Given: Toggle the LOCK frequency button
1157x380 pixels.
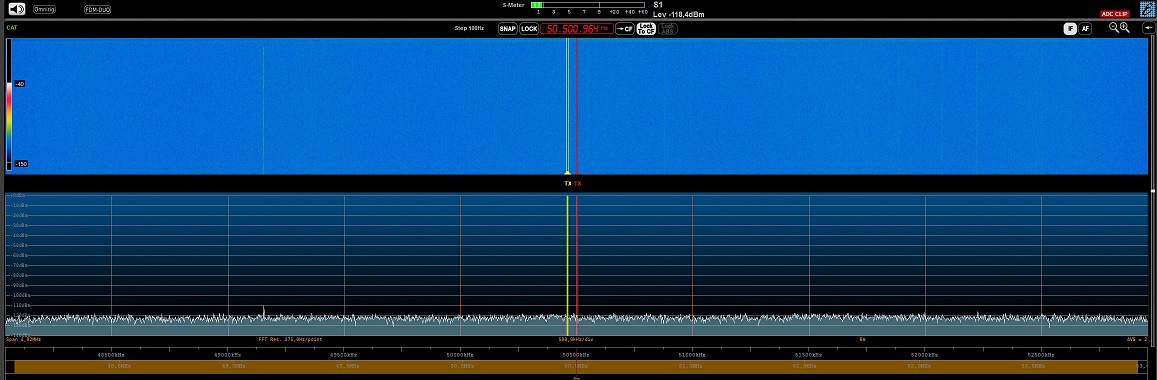Looking at the screenshot, I should 529,29.
